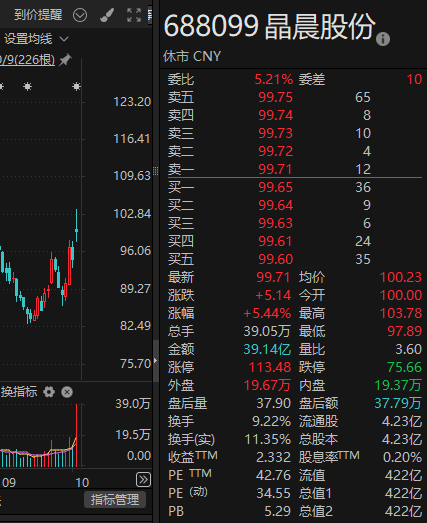Image resolution: width=427 pixels, height=523 pixels.
Task: Click the circled checkmark dropdown icon
Action: (x=80, y=15)
